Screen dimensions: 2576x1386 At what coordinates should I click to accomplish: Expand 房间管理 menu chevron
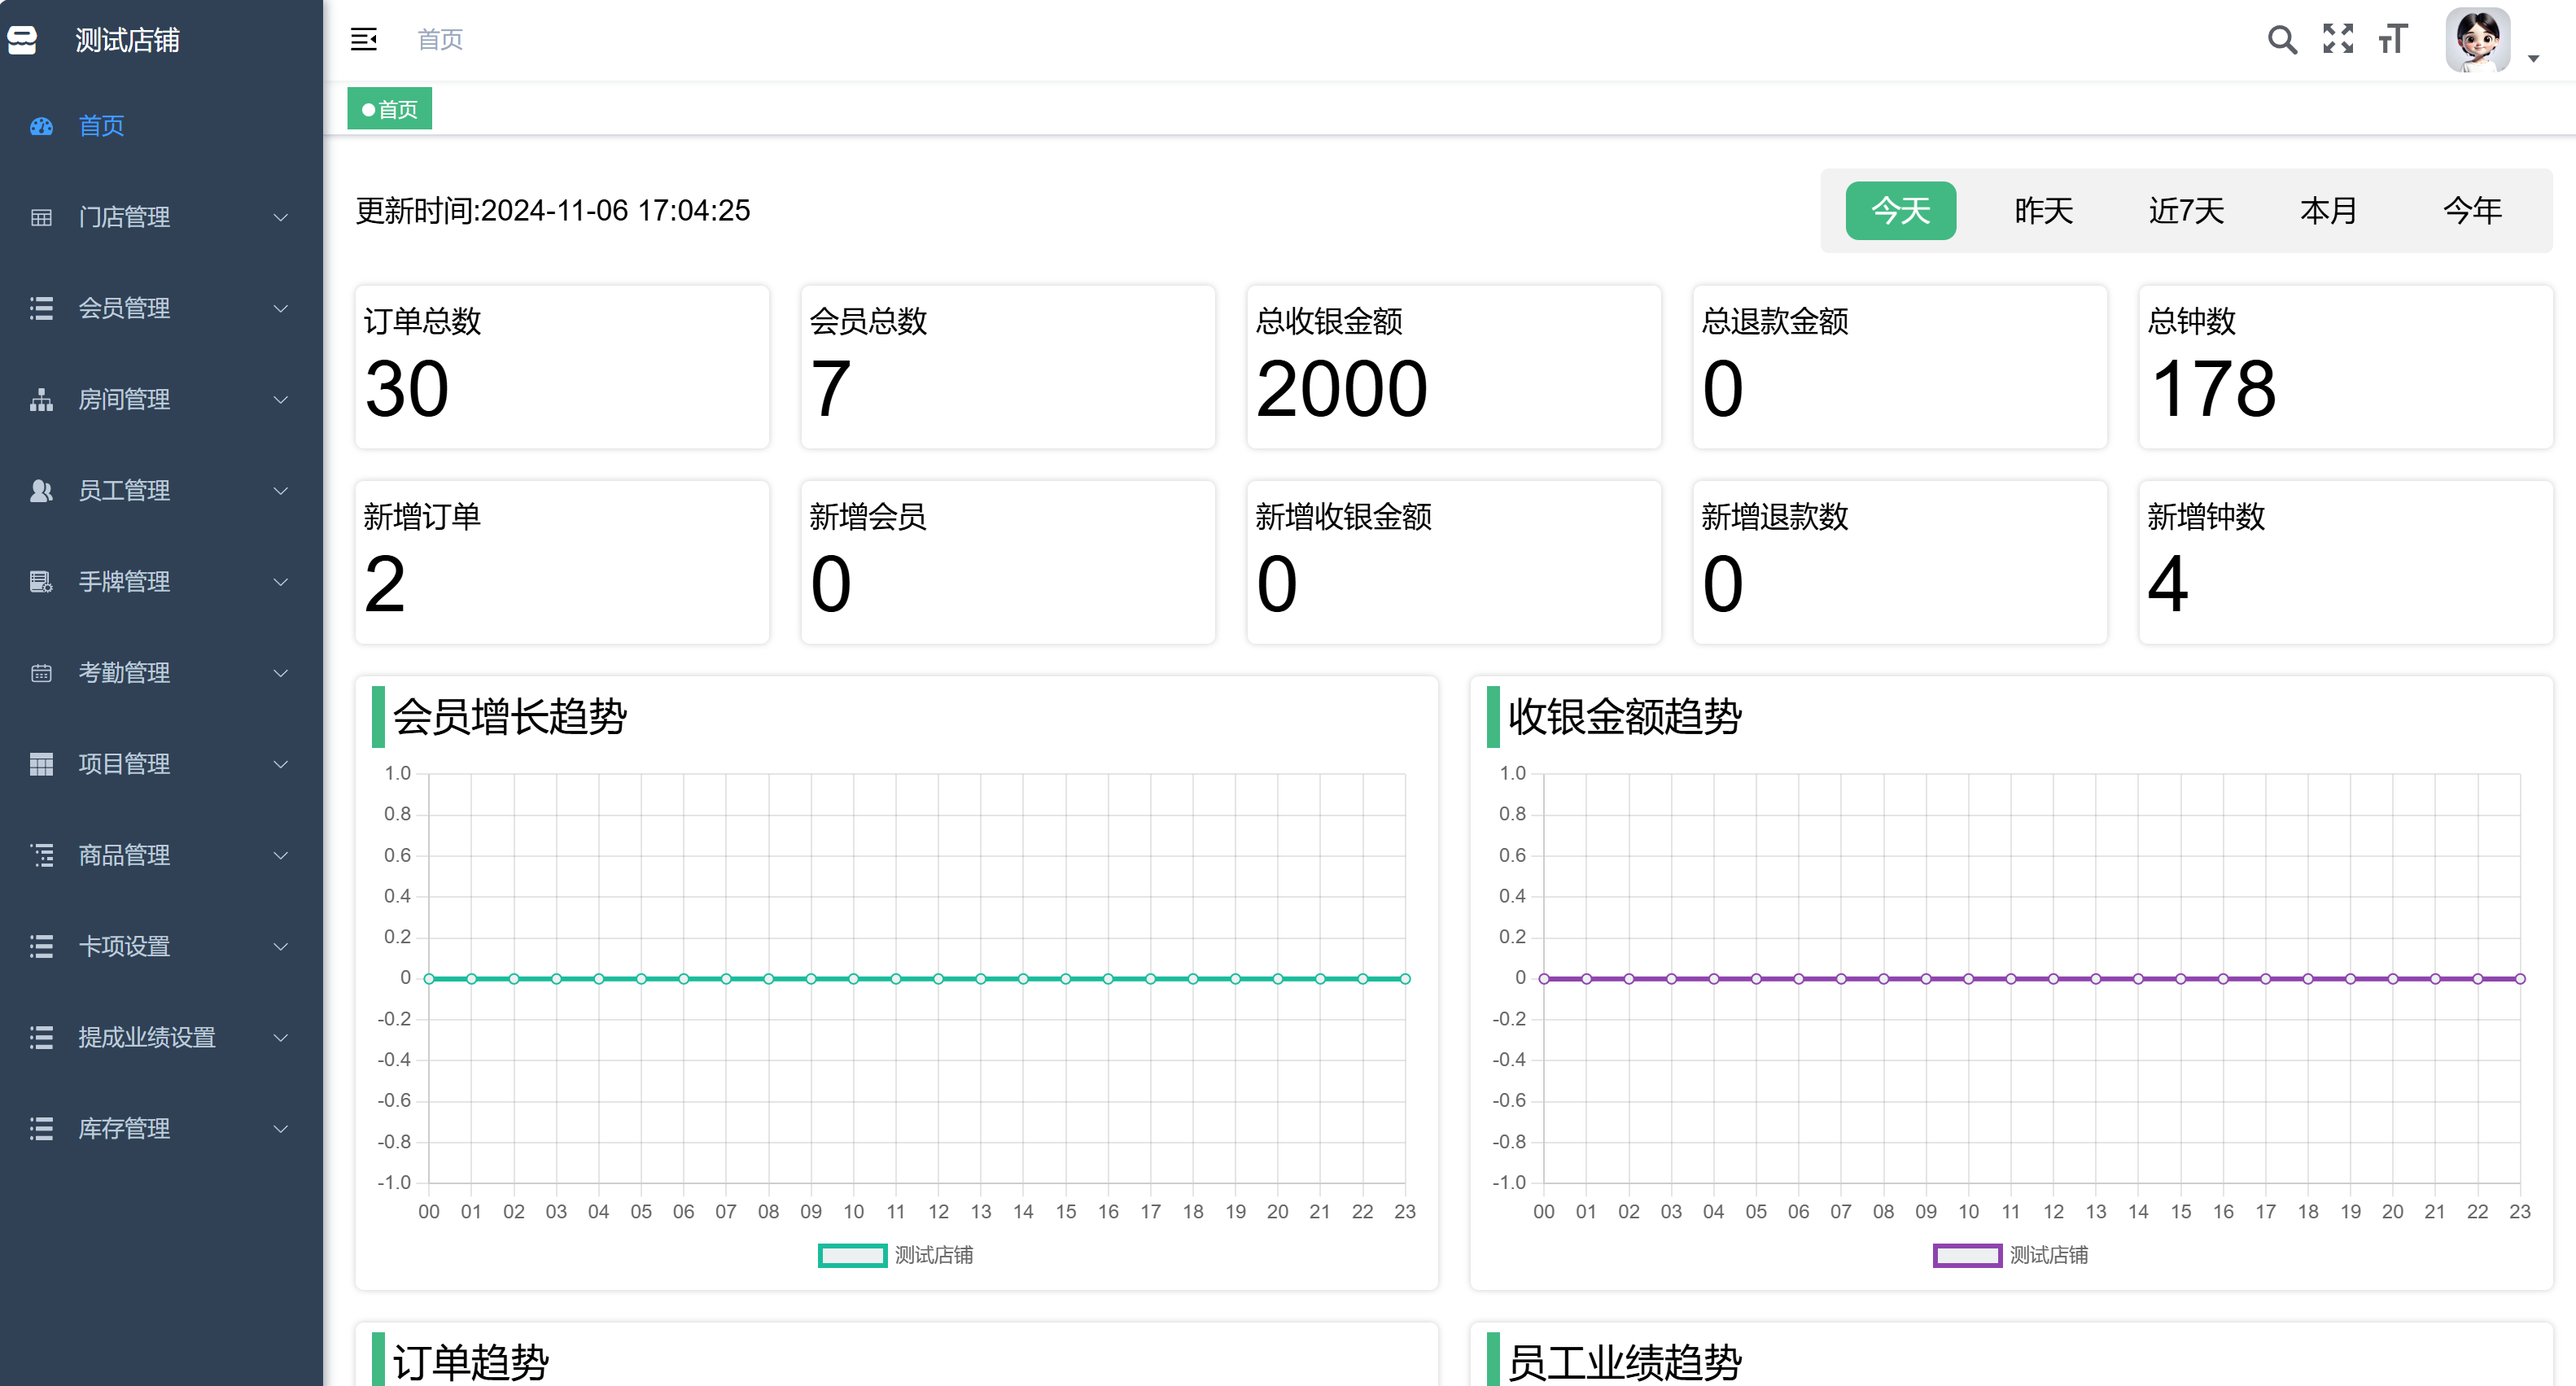tap(281, 399)
